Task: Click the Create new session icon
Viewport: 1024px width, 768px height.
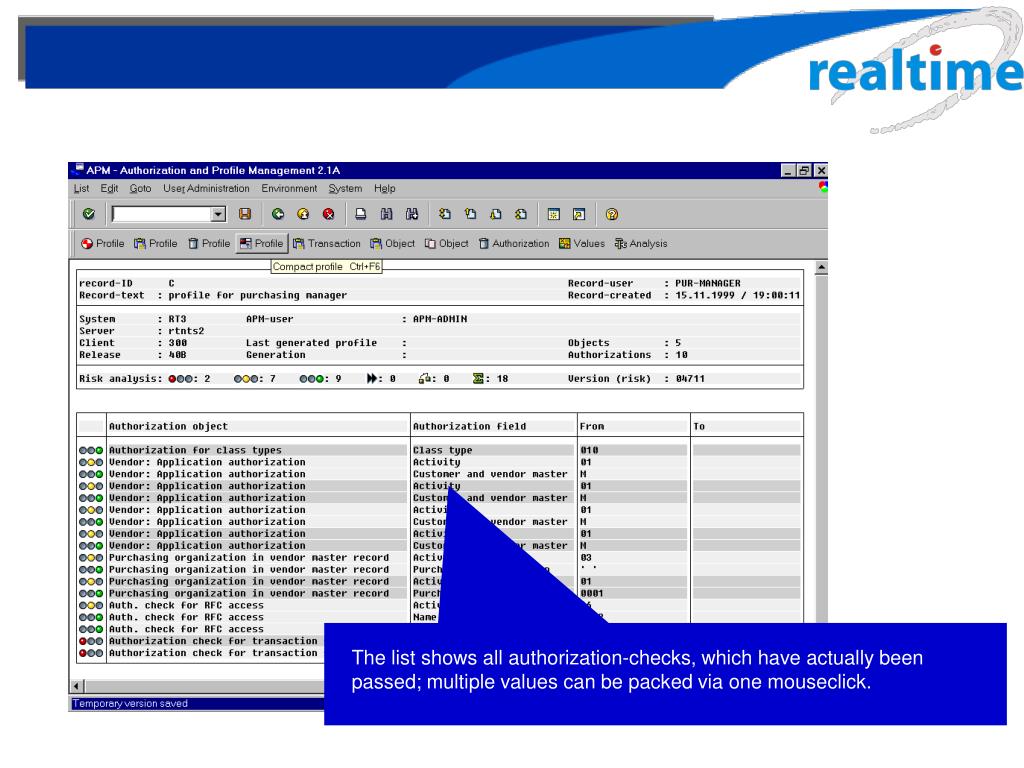Action: 554,214
